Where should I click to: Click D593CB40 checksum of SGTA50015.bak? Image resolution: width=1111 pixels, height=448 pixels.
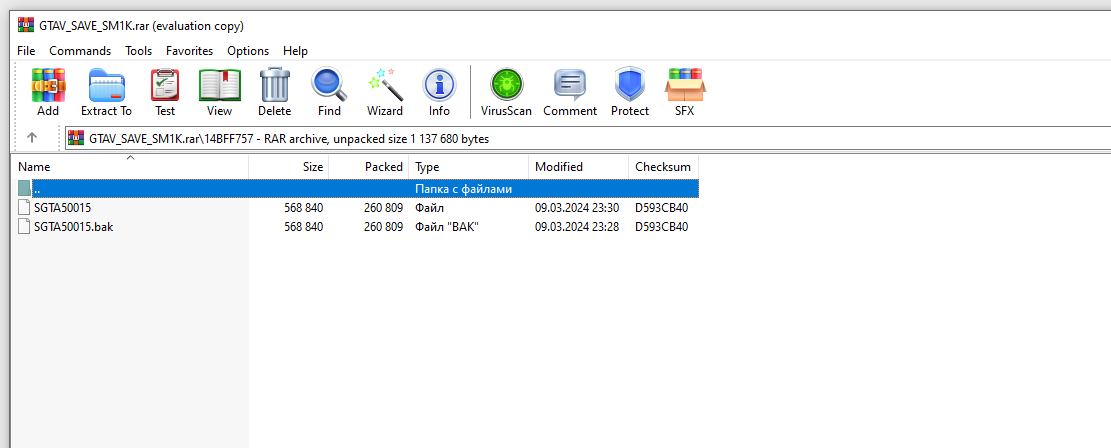tap(662, 227)
